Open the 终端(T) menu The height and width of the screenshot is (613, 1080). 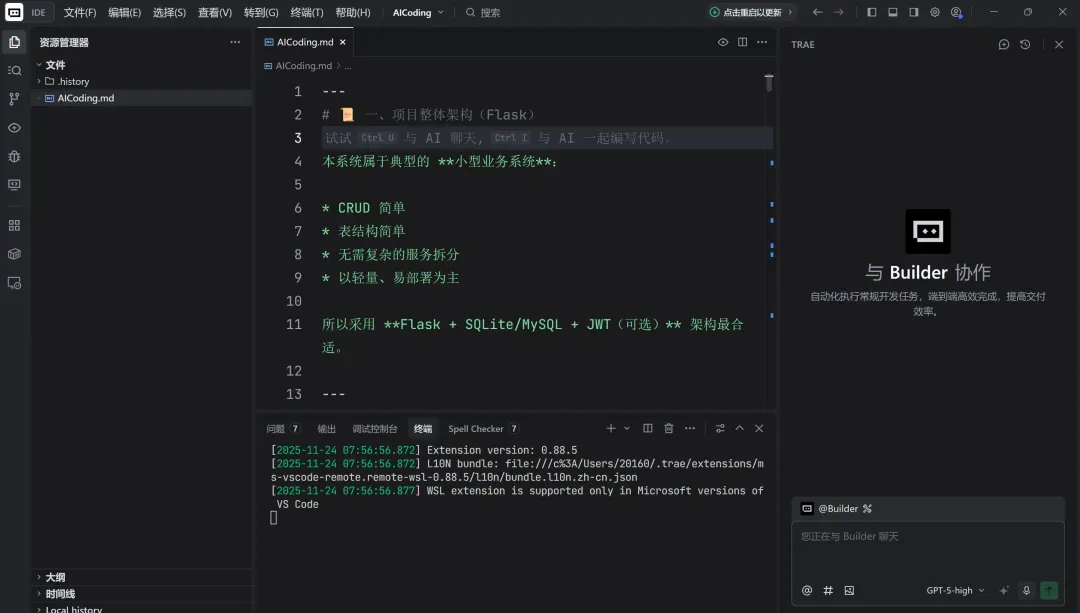(306, 12)
